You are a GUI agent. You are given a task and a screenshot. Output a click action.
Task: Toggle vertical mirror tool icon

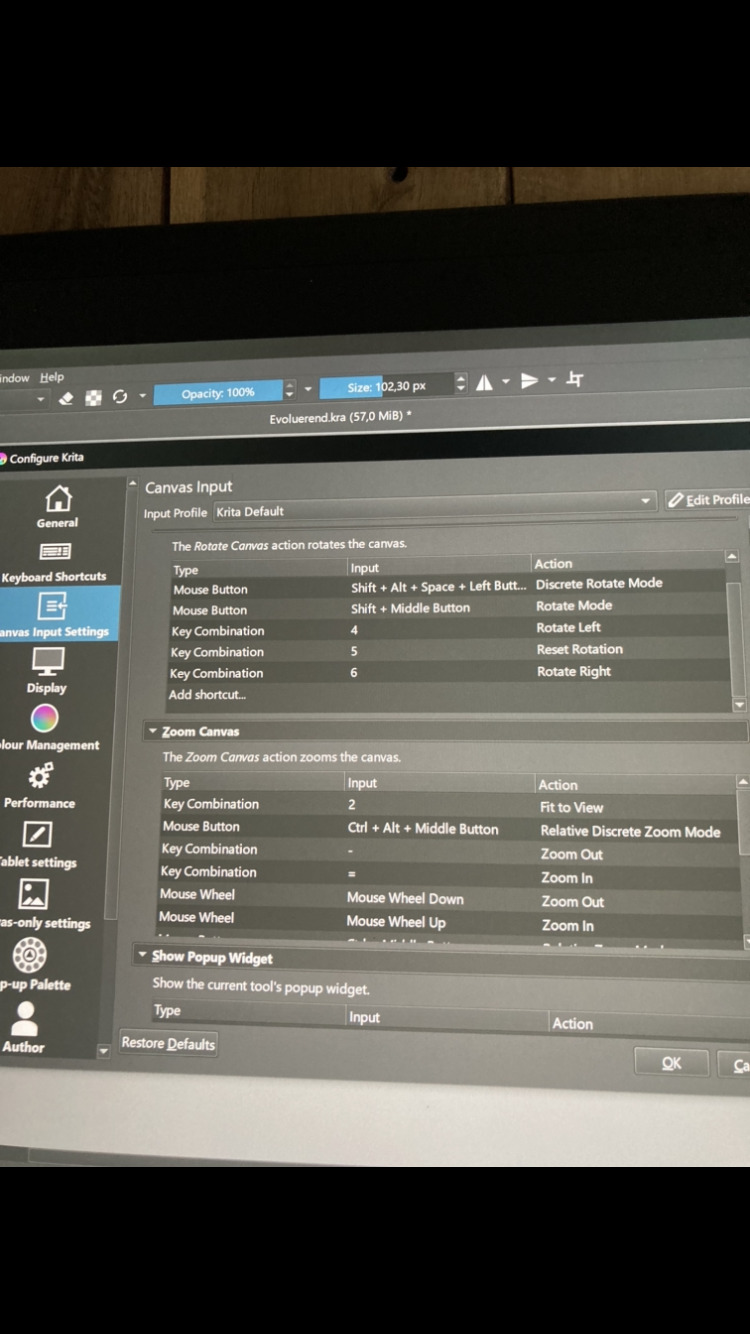[x=530, y=380]
